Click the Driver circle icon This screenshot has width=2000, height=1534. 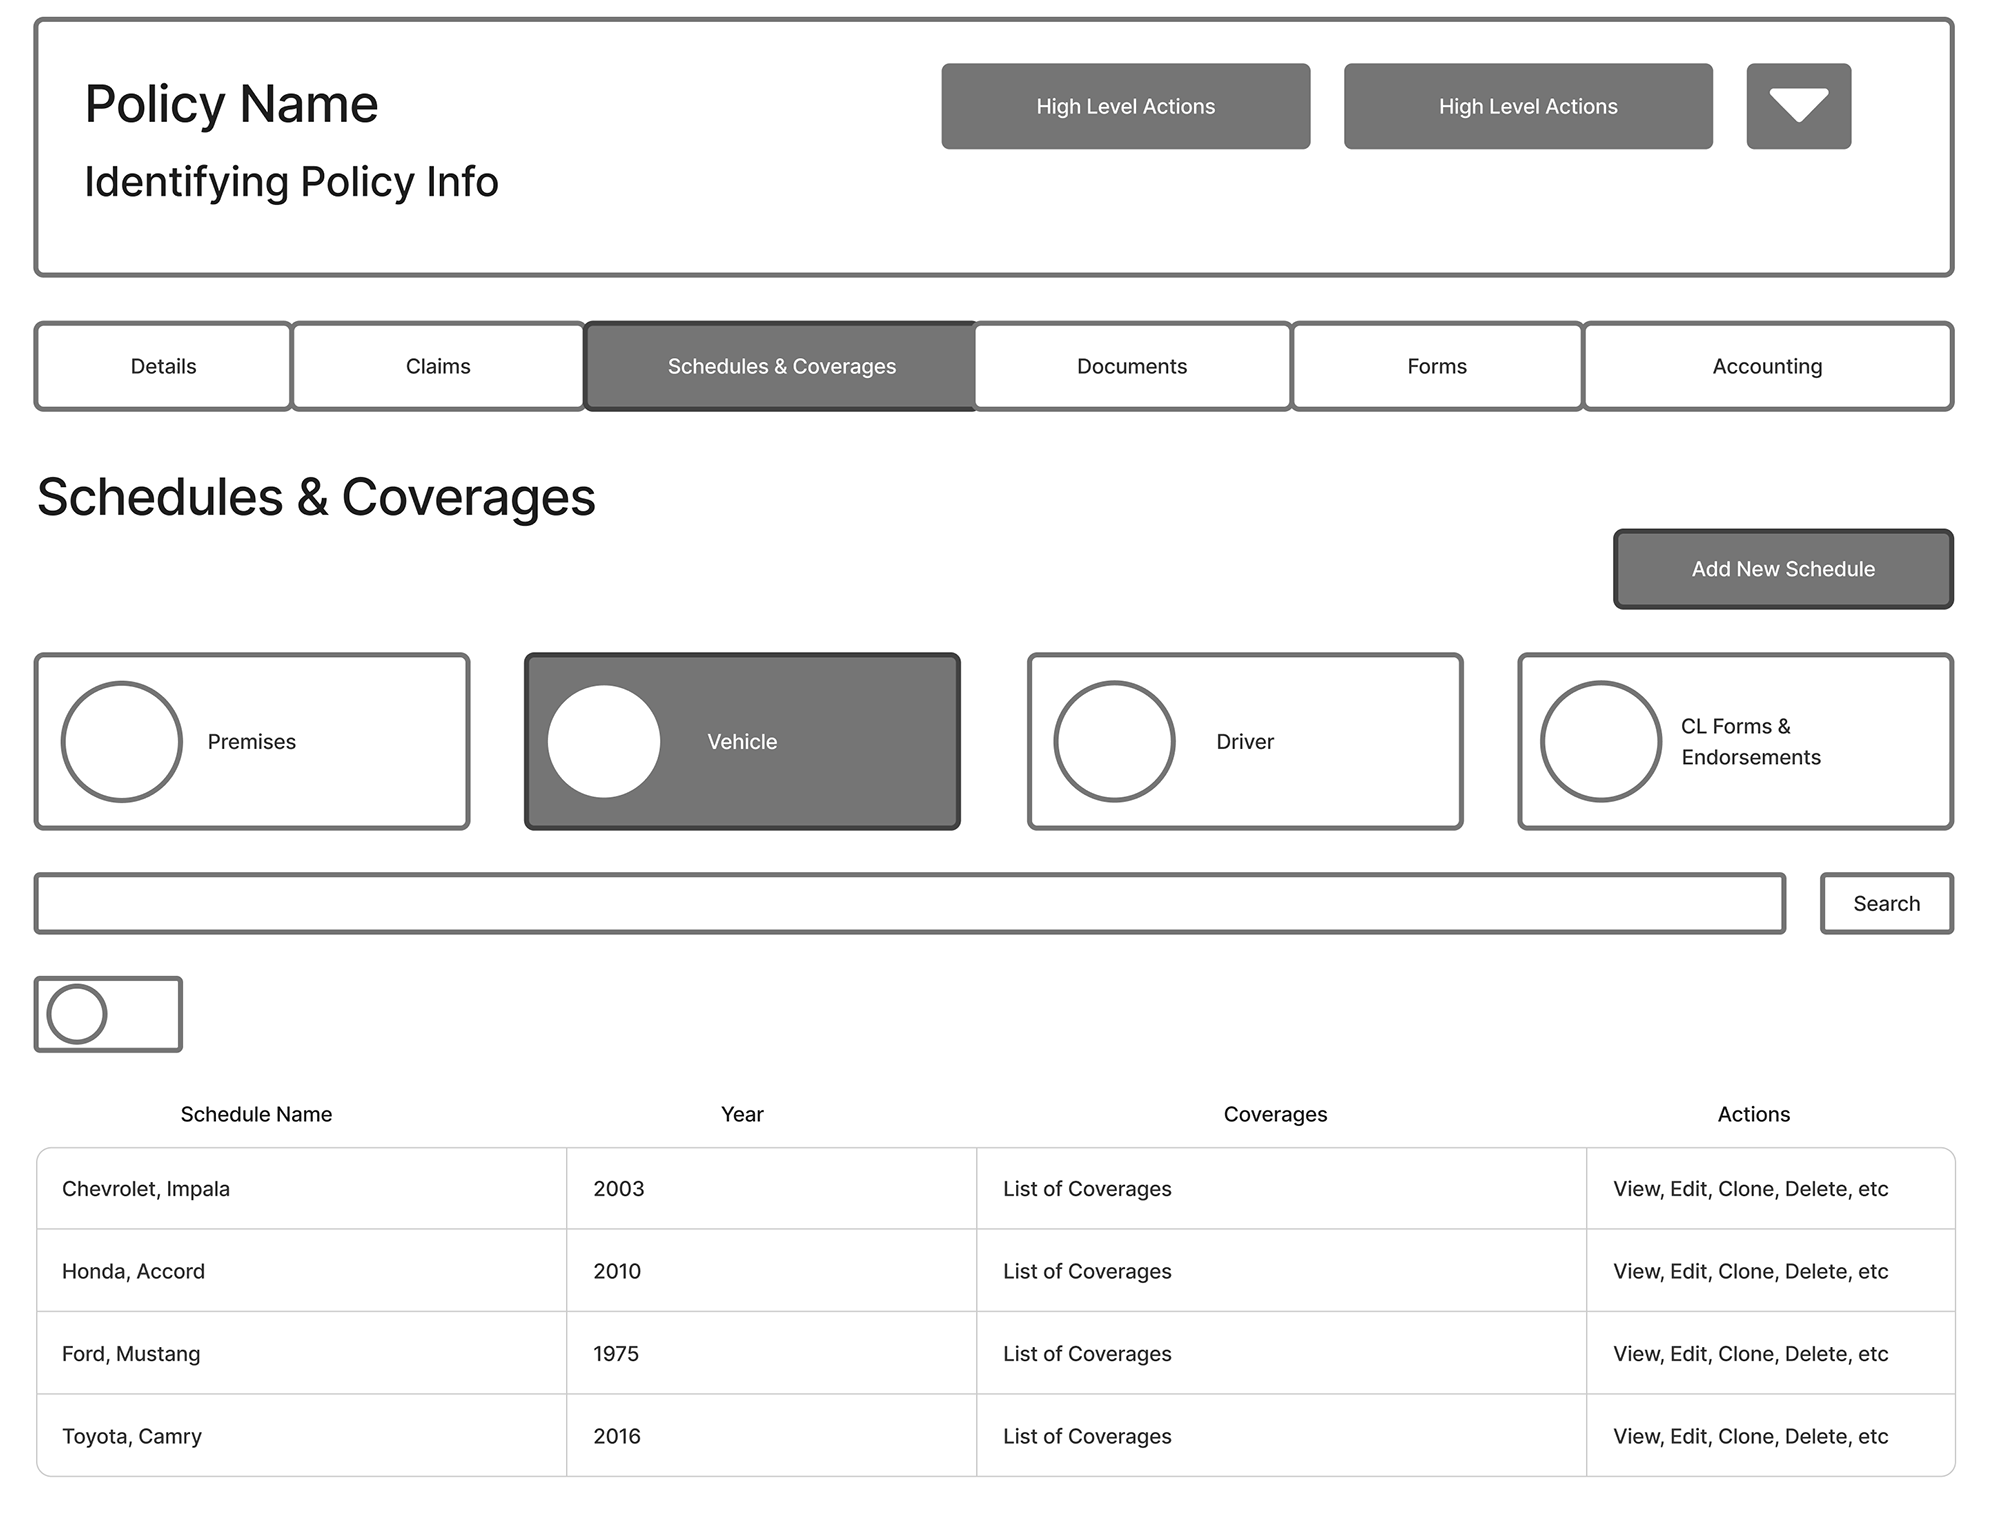pyautogui.click(x=1114, y=741)
